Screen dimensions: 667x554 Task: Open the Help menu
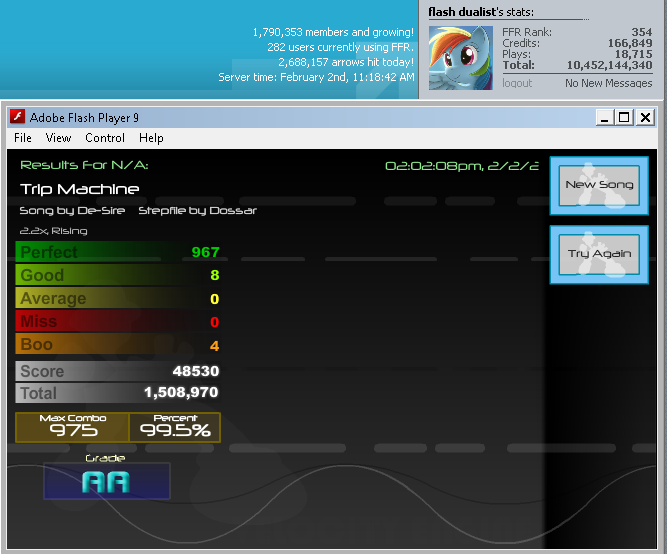point(151,138)
